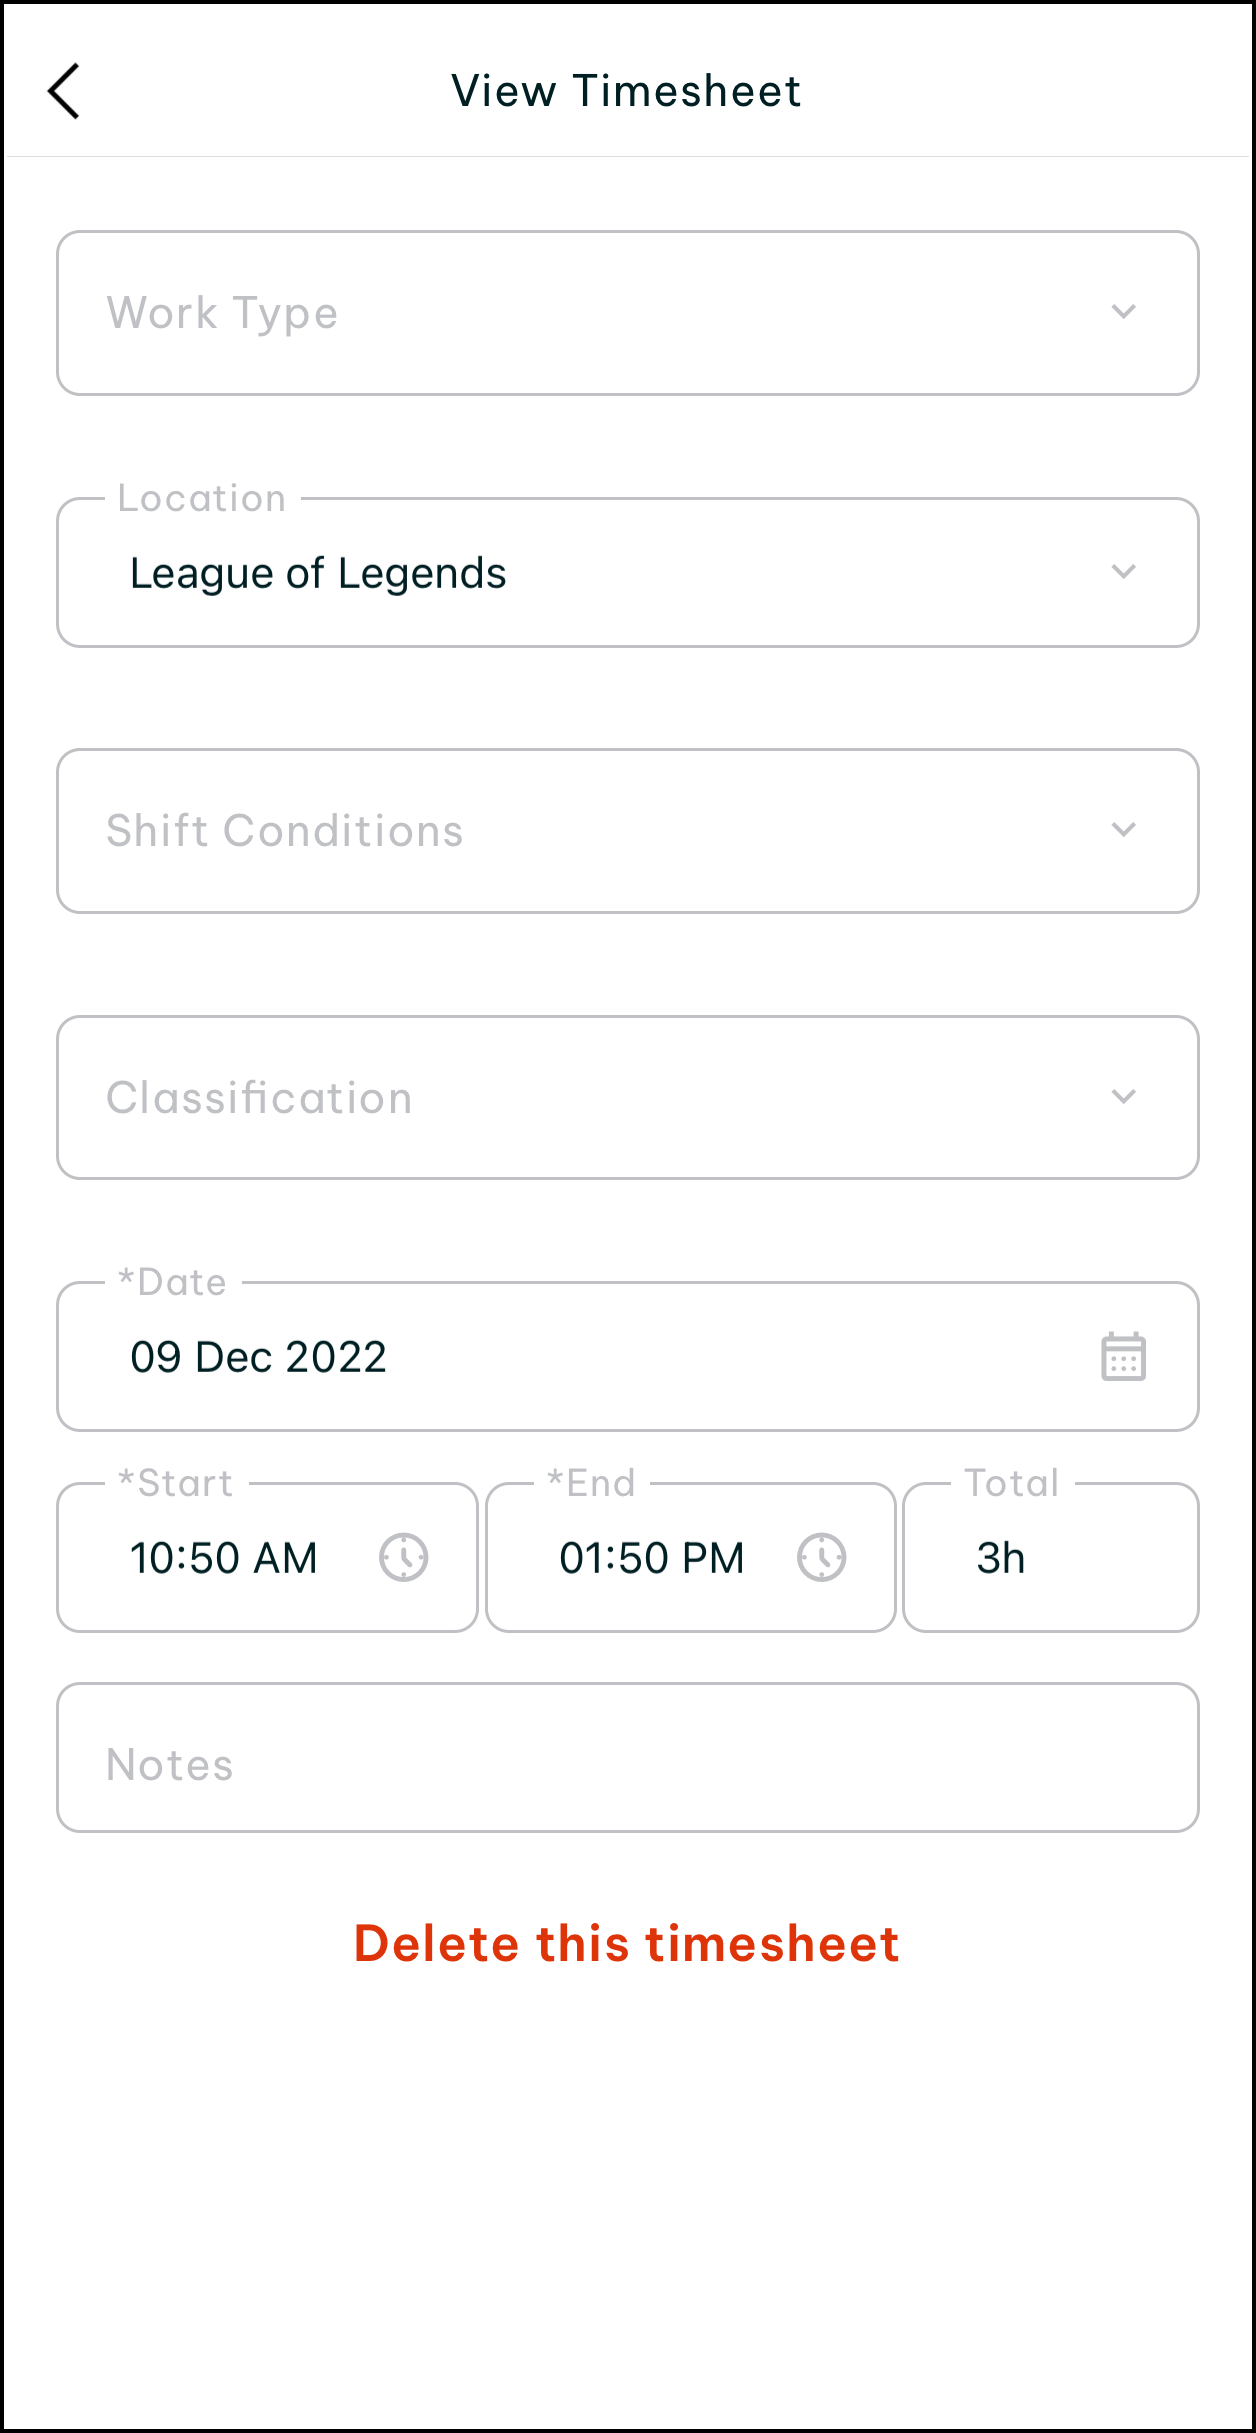Open the Work Type dropdown

[600, 313]
